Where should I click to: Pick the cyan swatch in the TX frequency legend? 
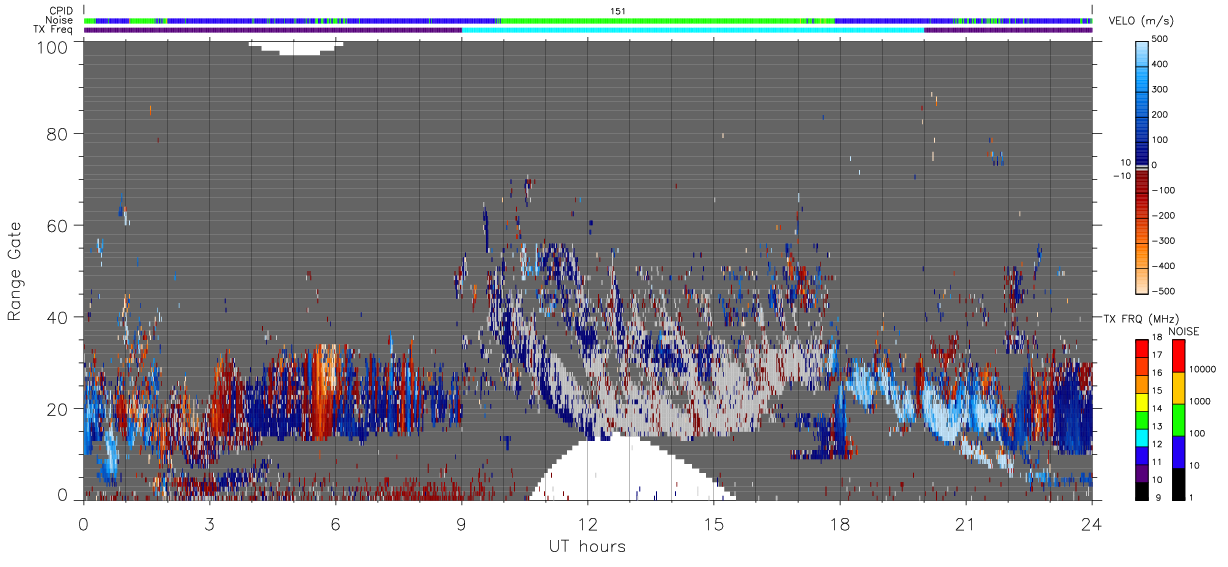click(x=1142, y=436)
